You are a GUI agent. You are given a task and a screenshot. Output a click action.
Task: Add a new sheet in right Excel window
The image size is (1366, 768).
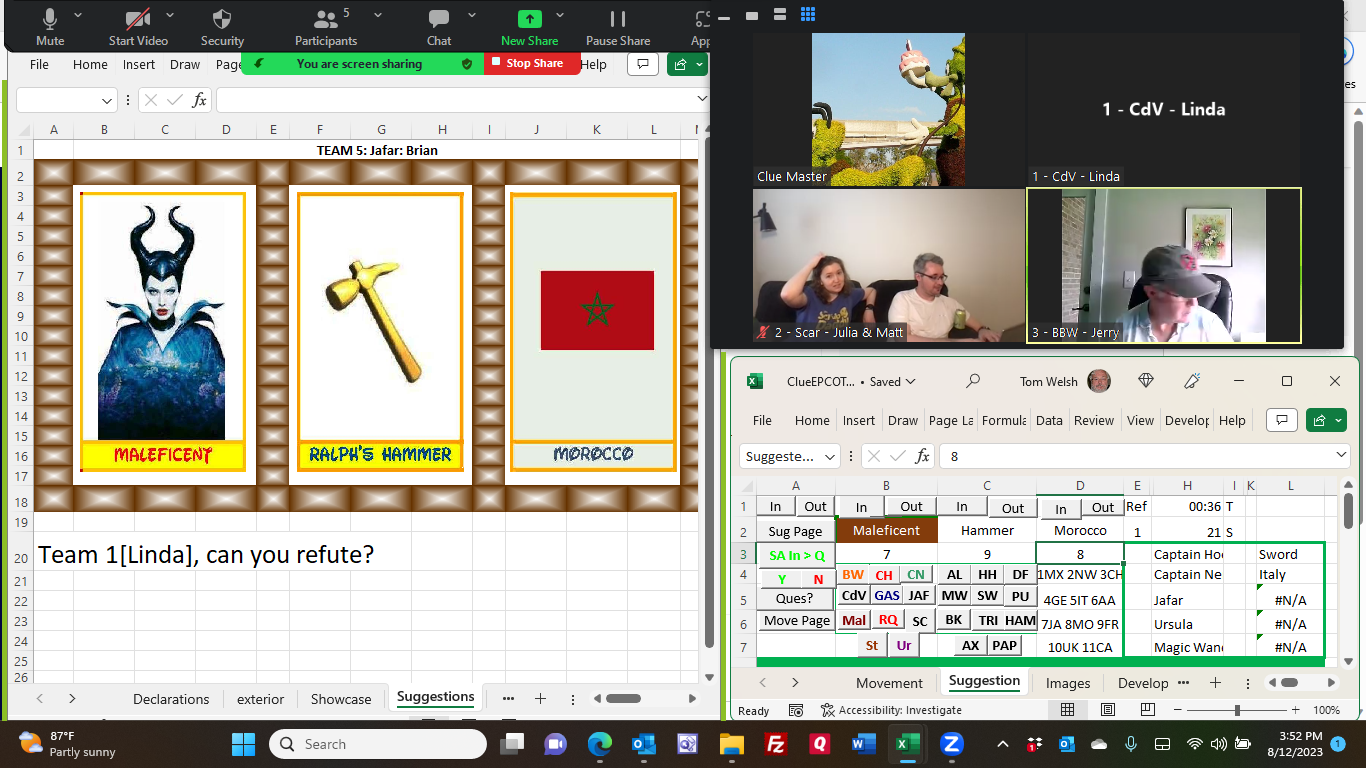click(x=1215, y=683)
